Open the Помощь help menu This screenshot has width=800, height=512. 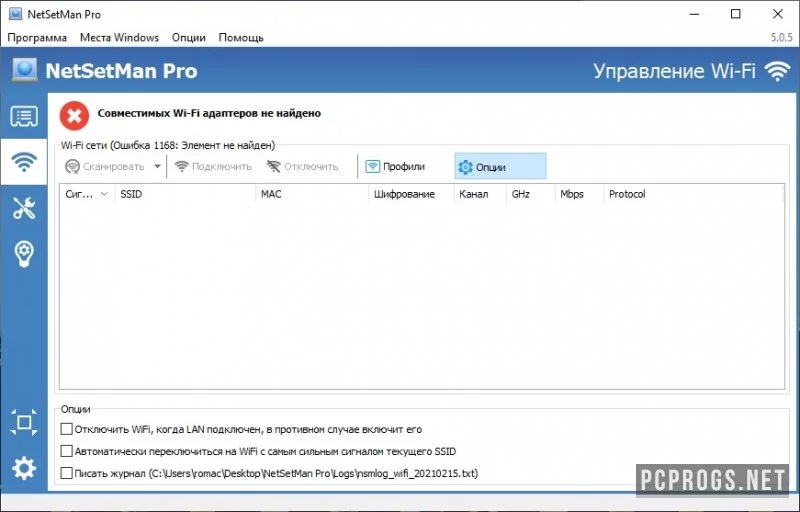pyautogui.click(x=241, y=38)
